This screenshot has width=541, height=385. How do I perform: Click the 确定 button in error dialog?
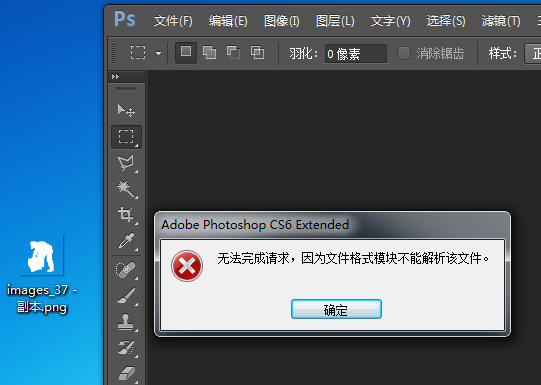tap(336, 309)
